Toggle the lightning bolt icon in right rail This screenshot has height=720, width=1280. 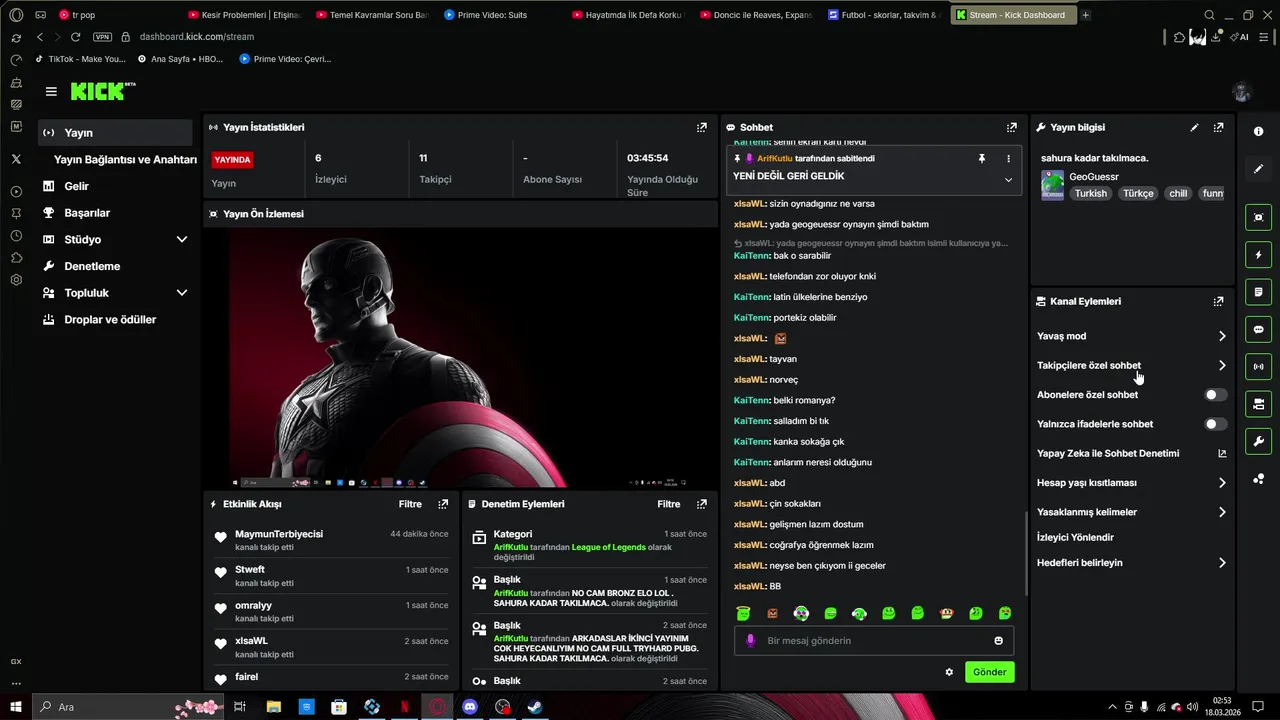(1258, 255)
